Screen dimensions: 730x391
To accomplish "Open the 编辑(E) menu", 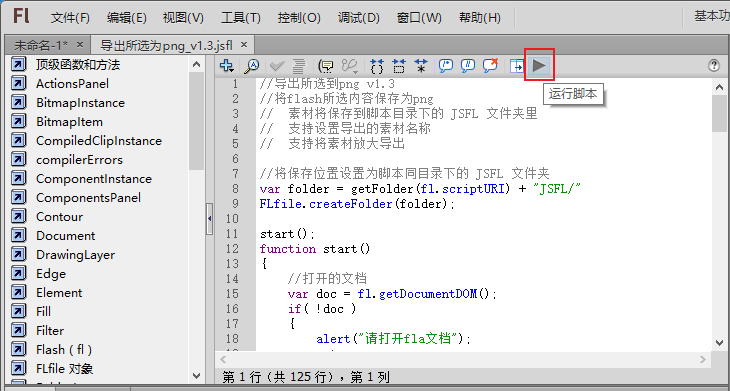I will (x=127, y=18).
